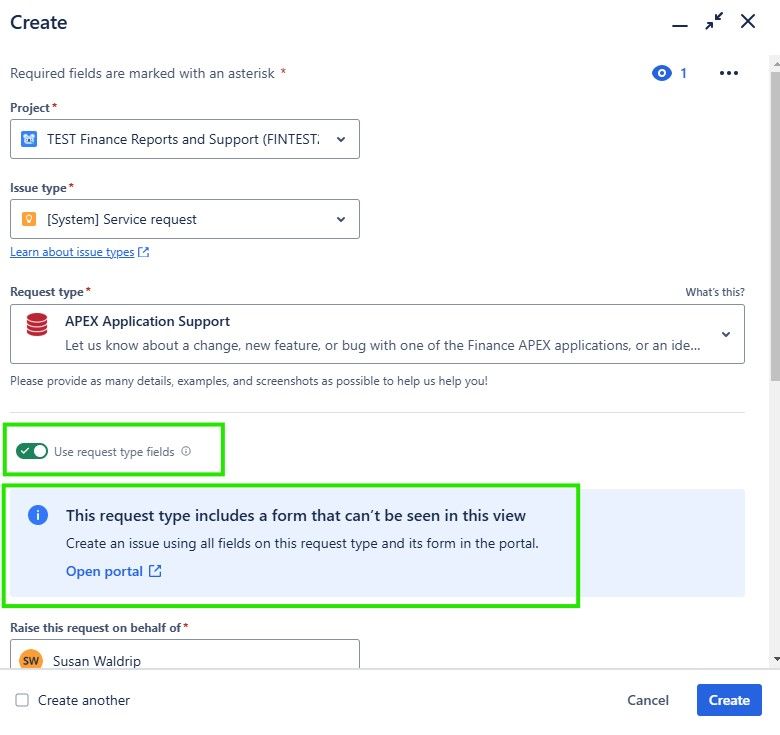Click the Cancel button
This screenshot has width=780, height=735.
(x=648, y=700)
